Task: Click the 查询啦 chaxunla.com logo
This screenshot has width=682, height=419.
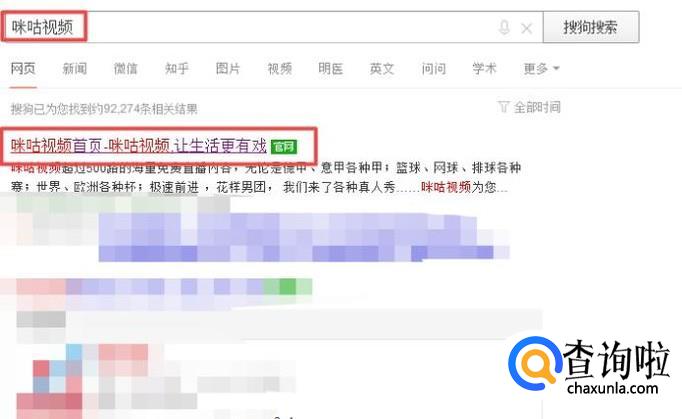Action: [589, 365]
